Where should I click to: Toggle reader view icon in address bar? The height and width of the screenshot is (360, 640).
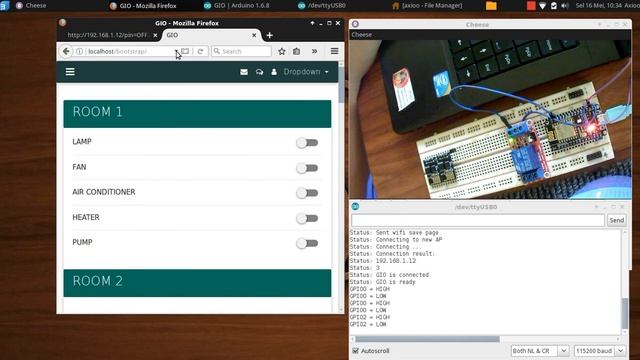[x=185, y=51]
